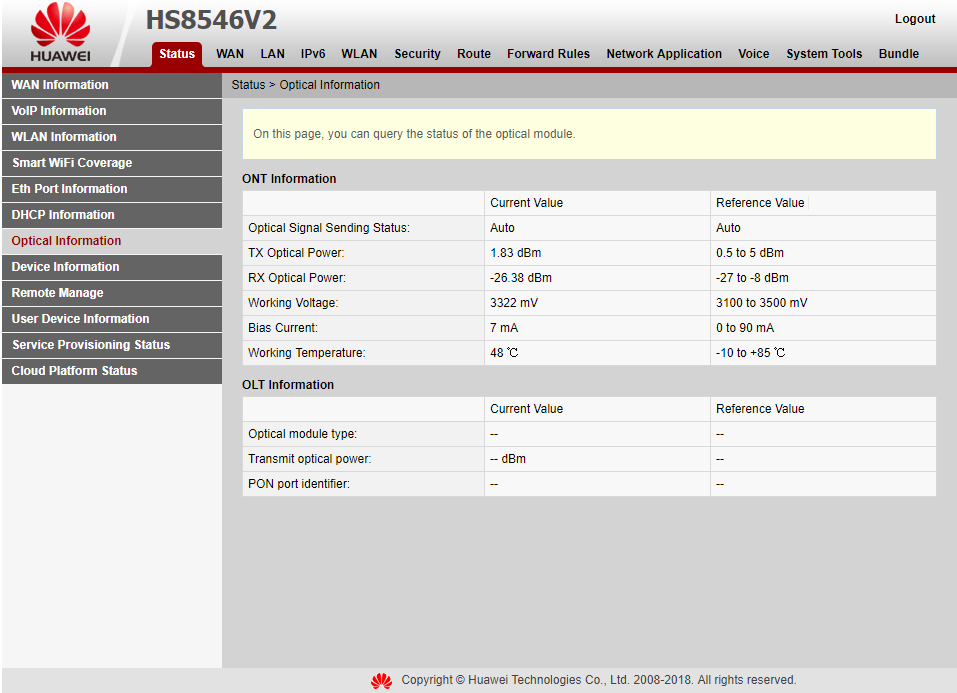The width and height of the screenshot is (957, 693).
Task: Click the 'OLT Information' heading
Action: click(287, 385)
